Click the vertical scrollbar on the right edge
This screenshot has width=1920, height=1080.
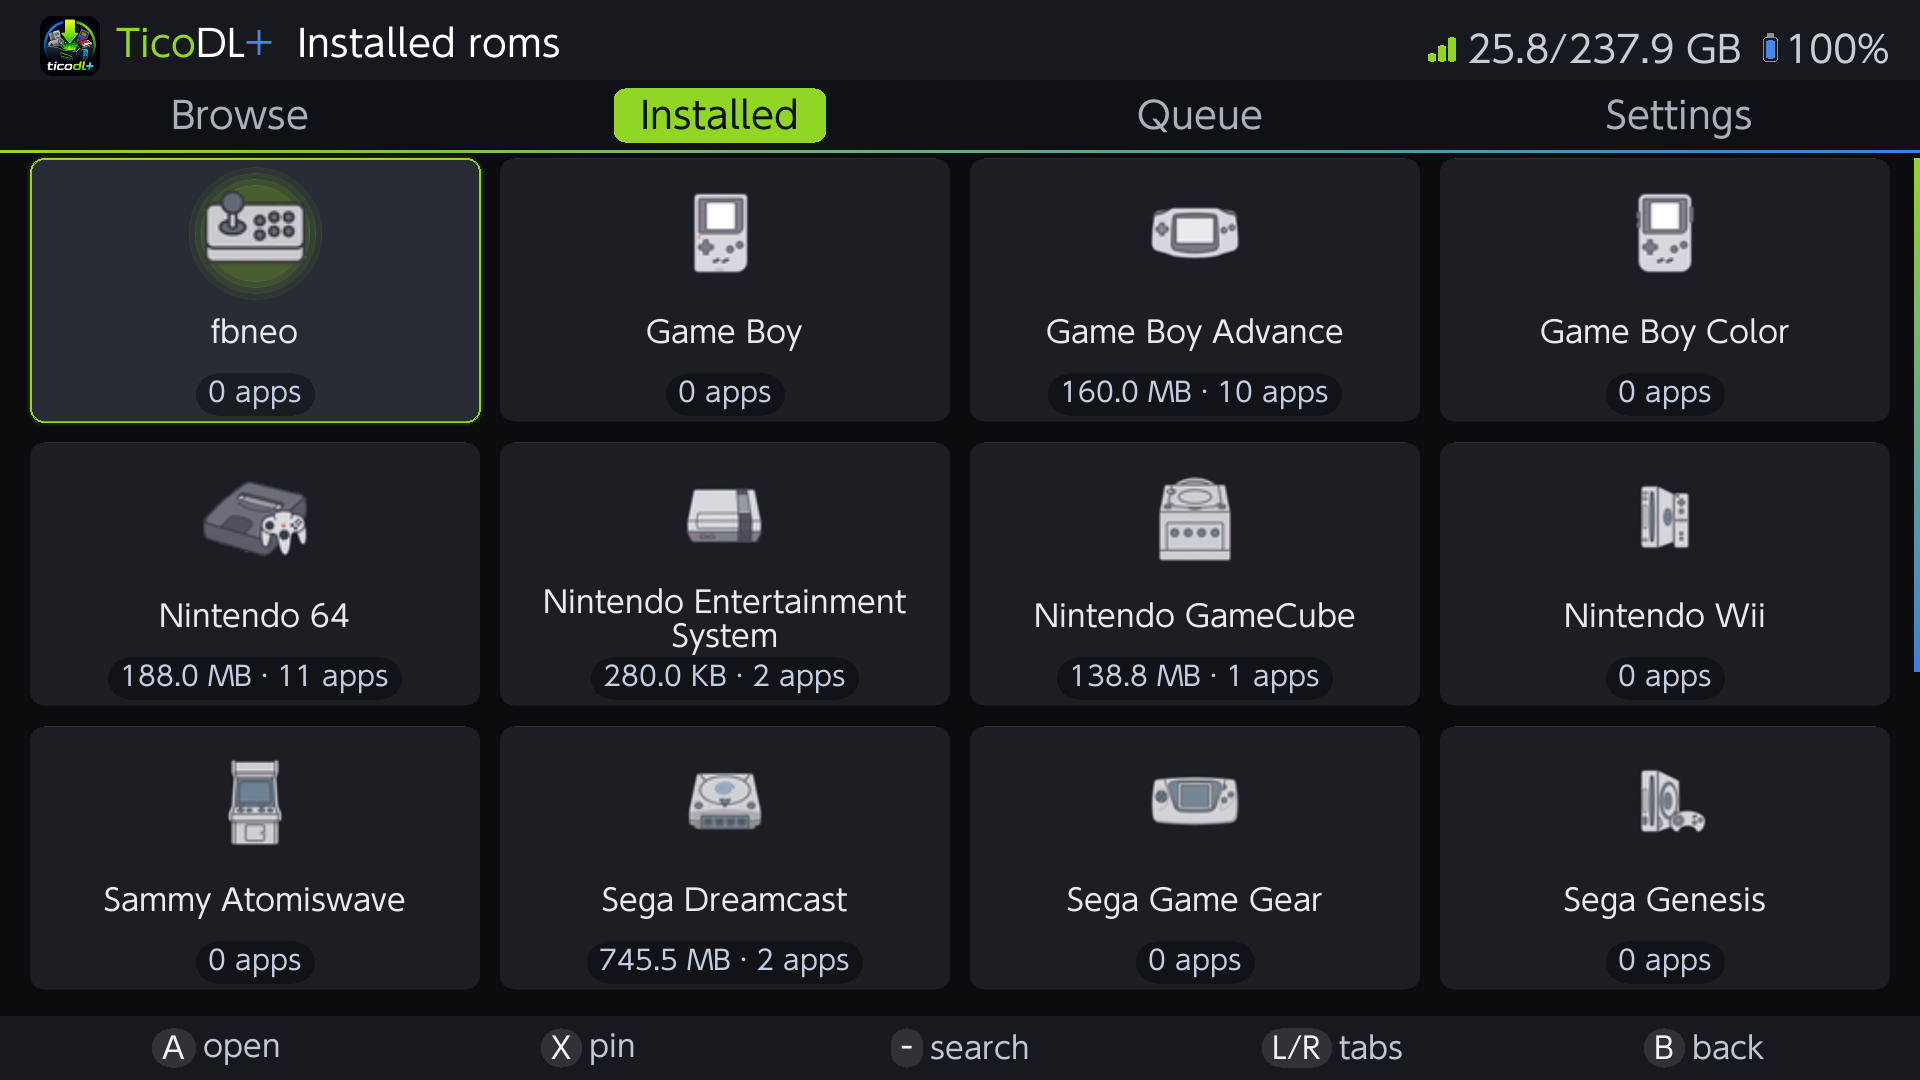pos(1915,415)
